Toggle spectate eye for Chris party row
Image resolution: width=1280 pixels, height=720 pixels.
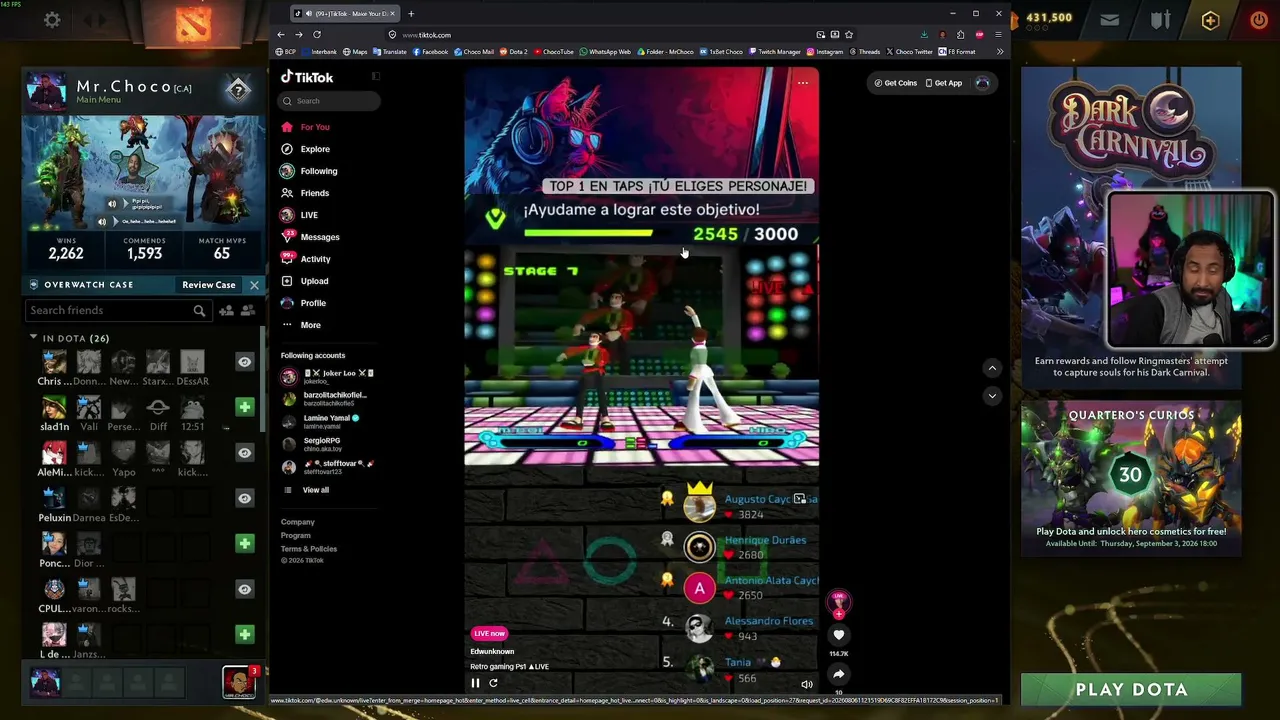[244, 362]
